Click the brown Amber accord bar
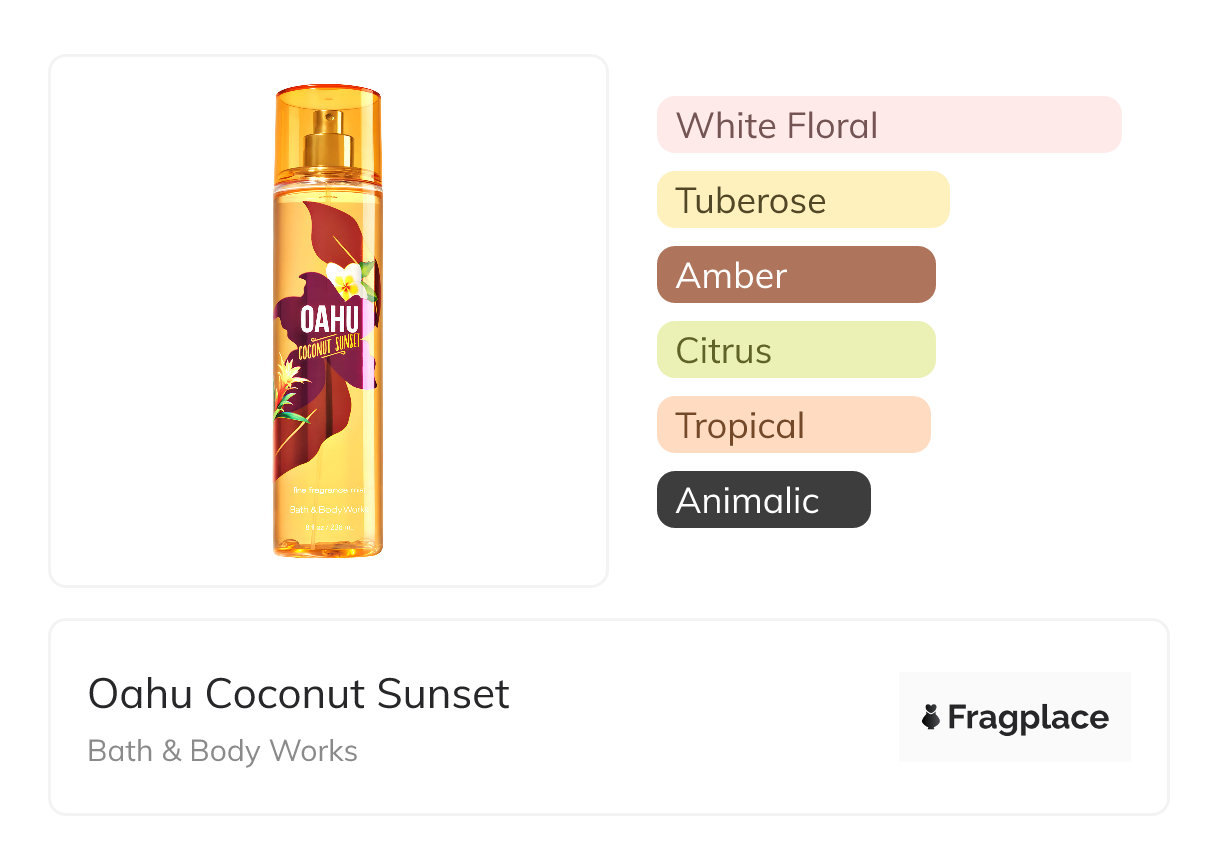Screen dimensions: 1218x864 click(795, 275)
